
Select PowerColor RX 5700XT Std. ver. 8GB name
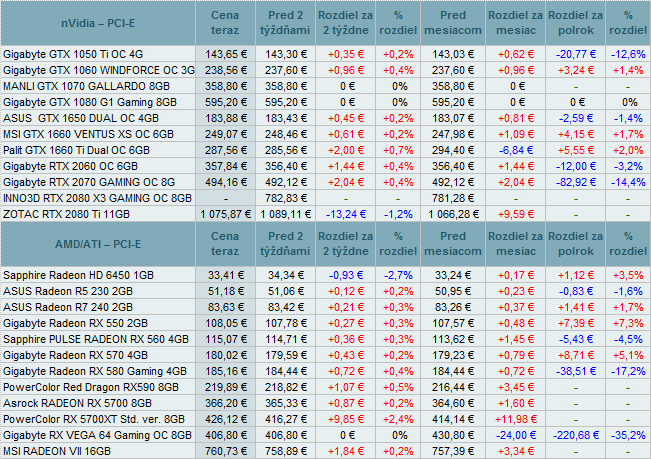[x=94, y=419]
